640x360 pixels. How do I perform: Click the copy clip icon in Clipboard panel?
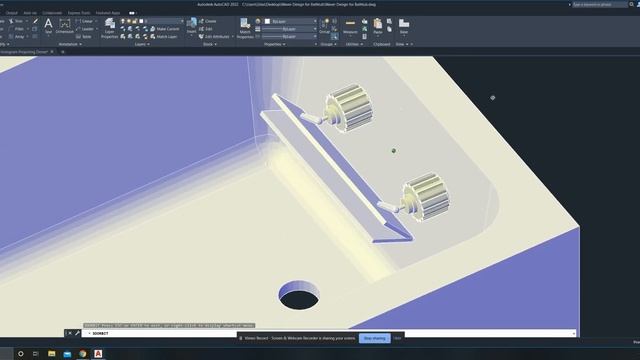tap(389, 21)
